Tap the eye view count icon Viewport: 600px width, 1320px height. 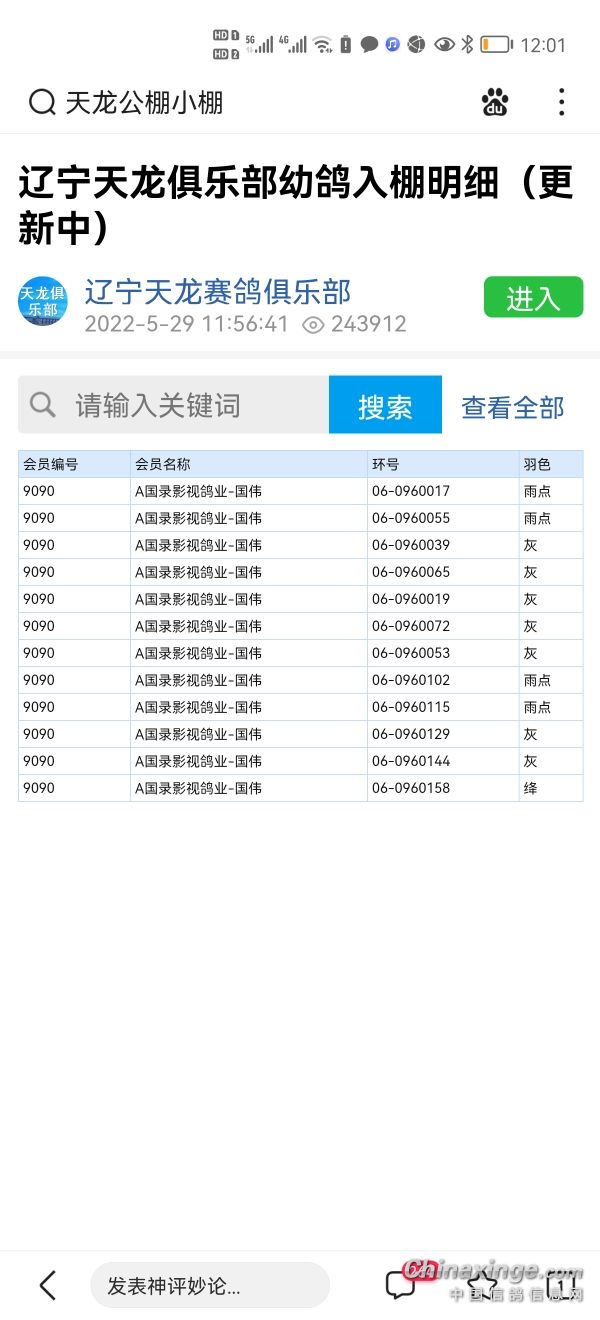tap(313, 324)
